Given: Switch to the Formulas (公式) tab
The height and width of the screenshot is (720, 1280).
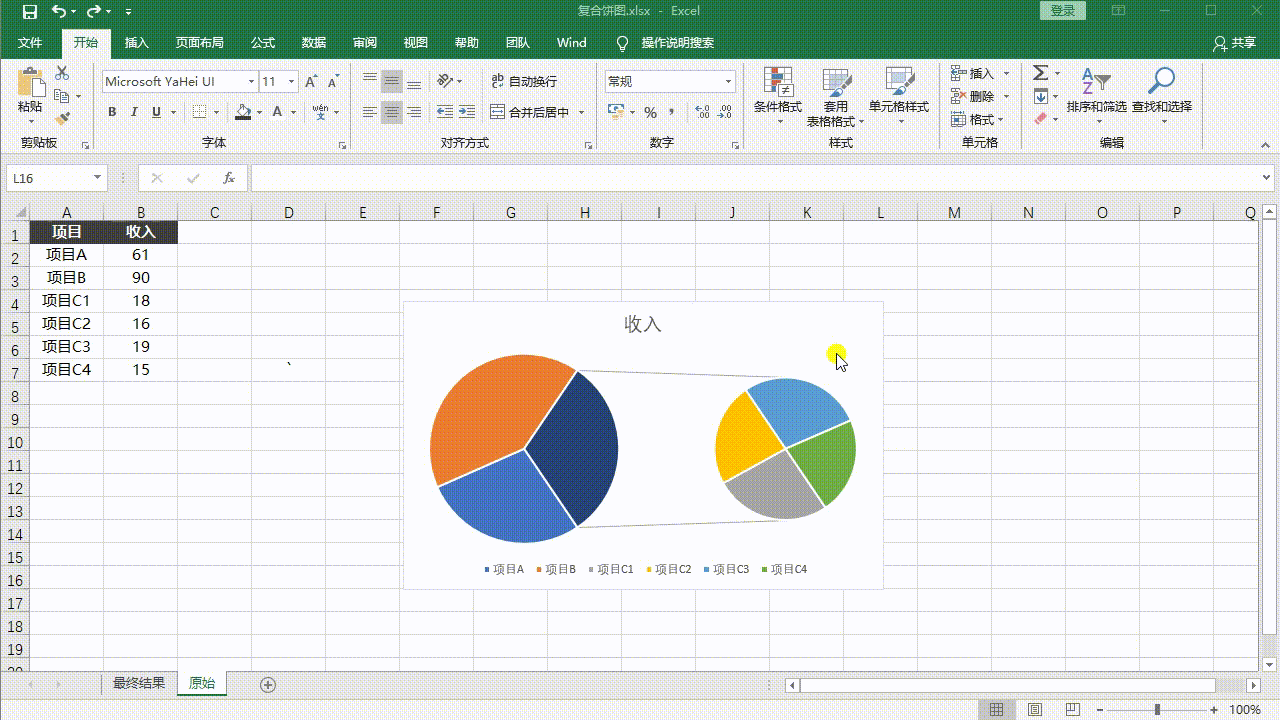Looking at the screenshot, I should [263, 43].
